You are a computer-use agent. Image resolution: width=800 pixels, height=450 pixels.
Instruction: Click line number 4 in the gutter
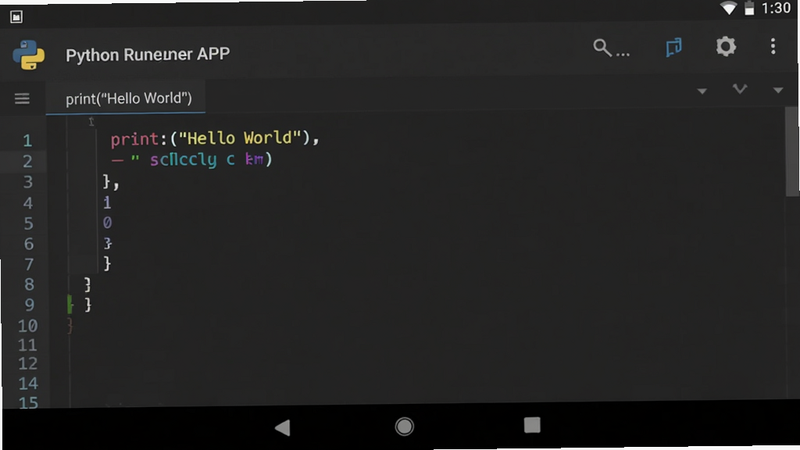pos(28,203)
